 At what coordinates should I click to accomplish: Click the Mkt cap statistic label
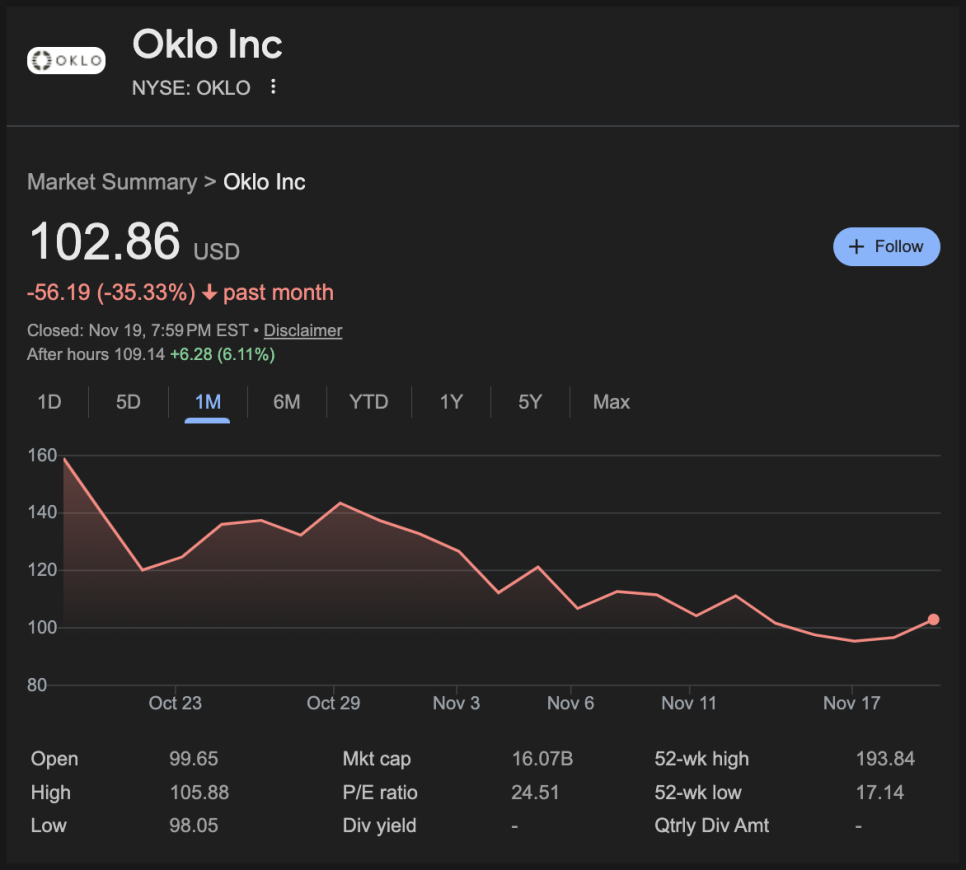click(x=376, y=759)
